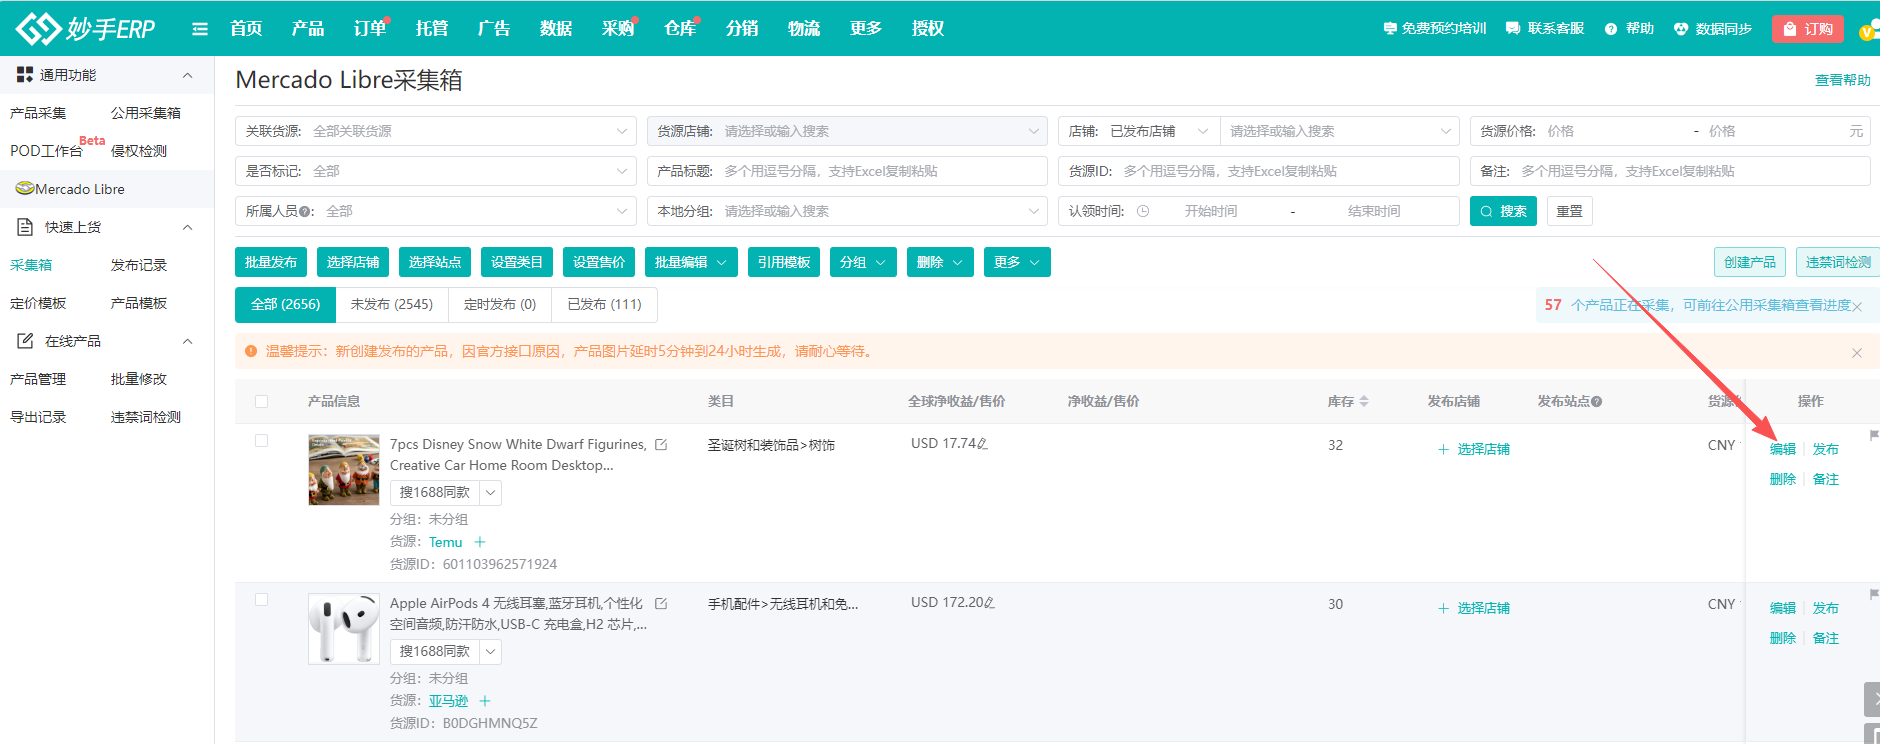Click the help icon beside 发布站点 header
Viewport: 1880px width, 744px height.
1597,402
